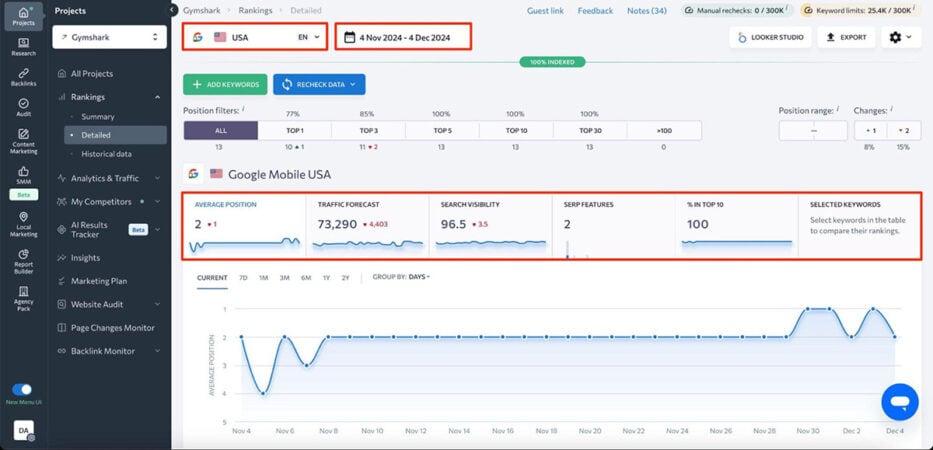Viewport: 933px width, 450px height.
Task: Click the info icon next to Position filters
Action: tap(244, 108)
